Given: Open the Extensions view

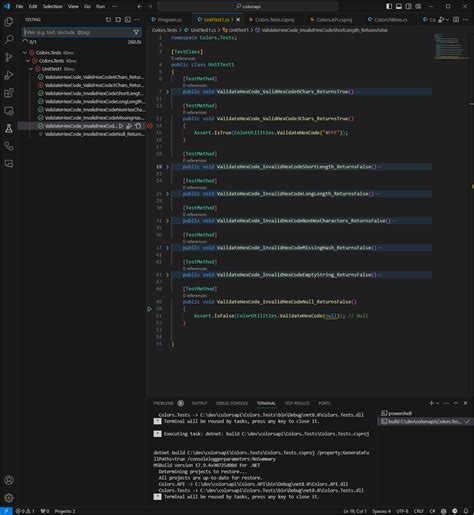Looking at the screenshot, I should point(9,93).
